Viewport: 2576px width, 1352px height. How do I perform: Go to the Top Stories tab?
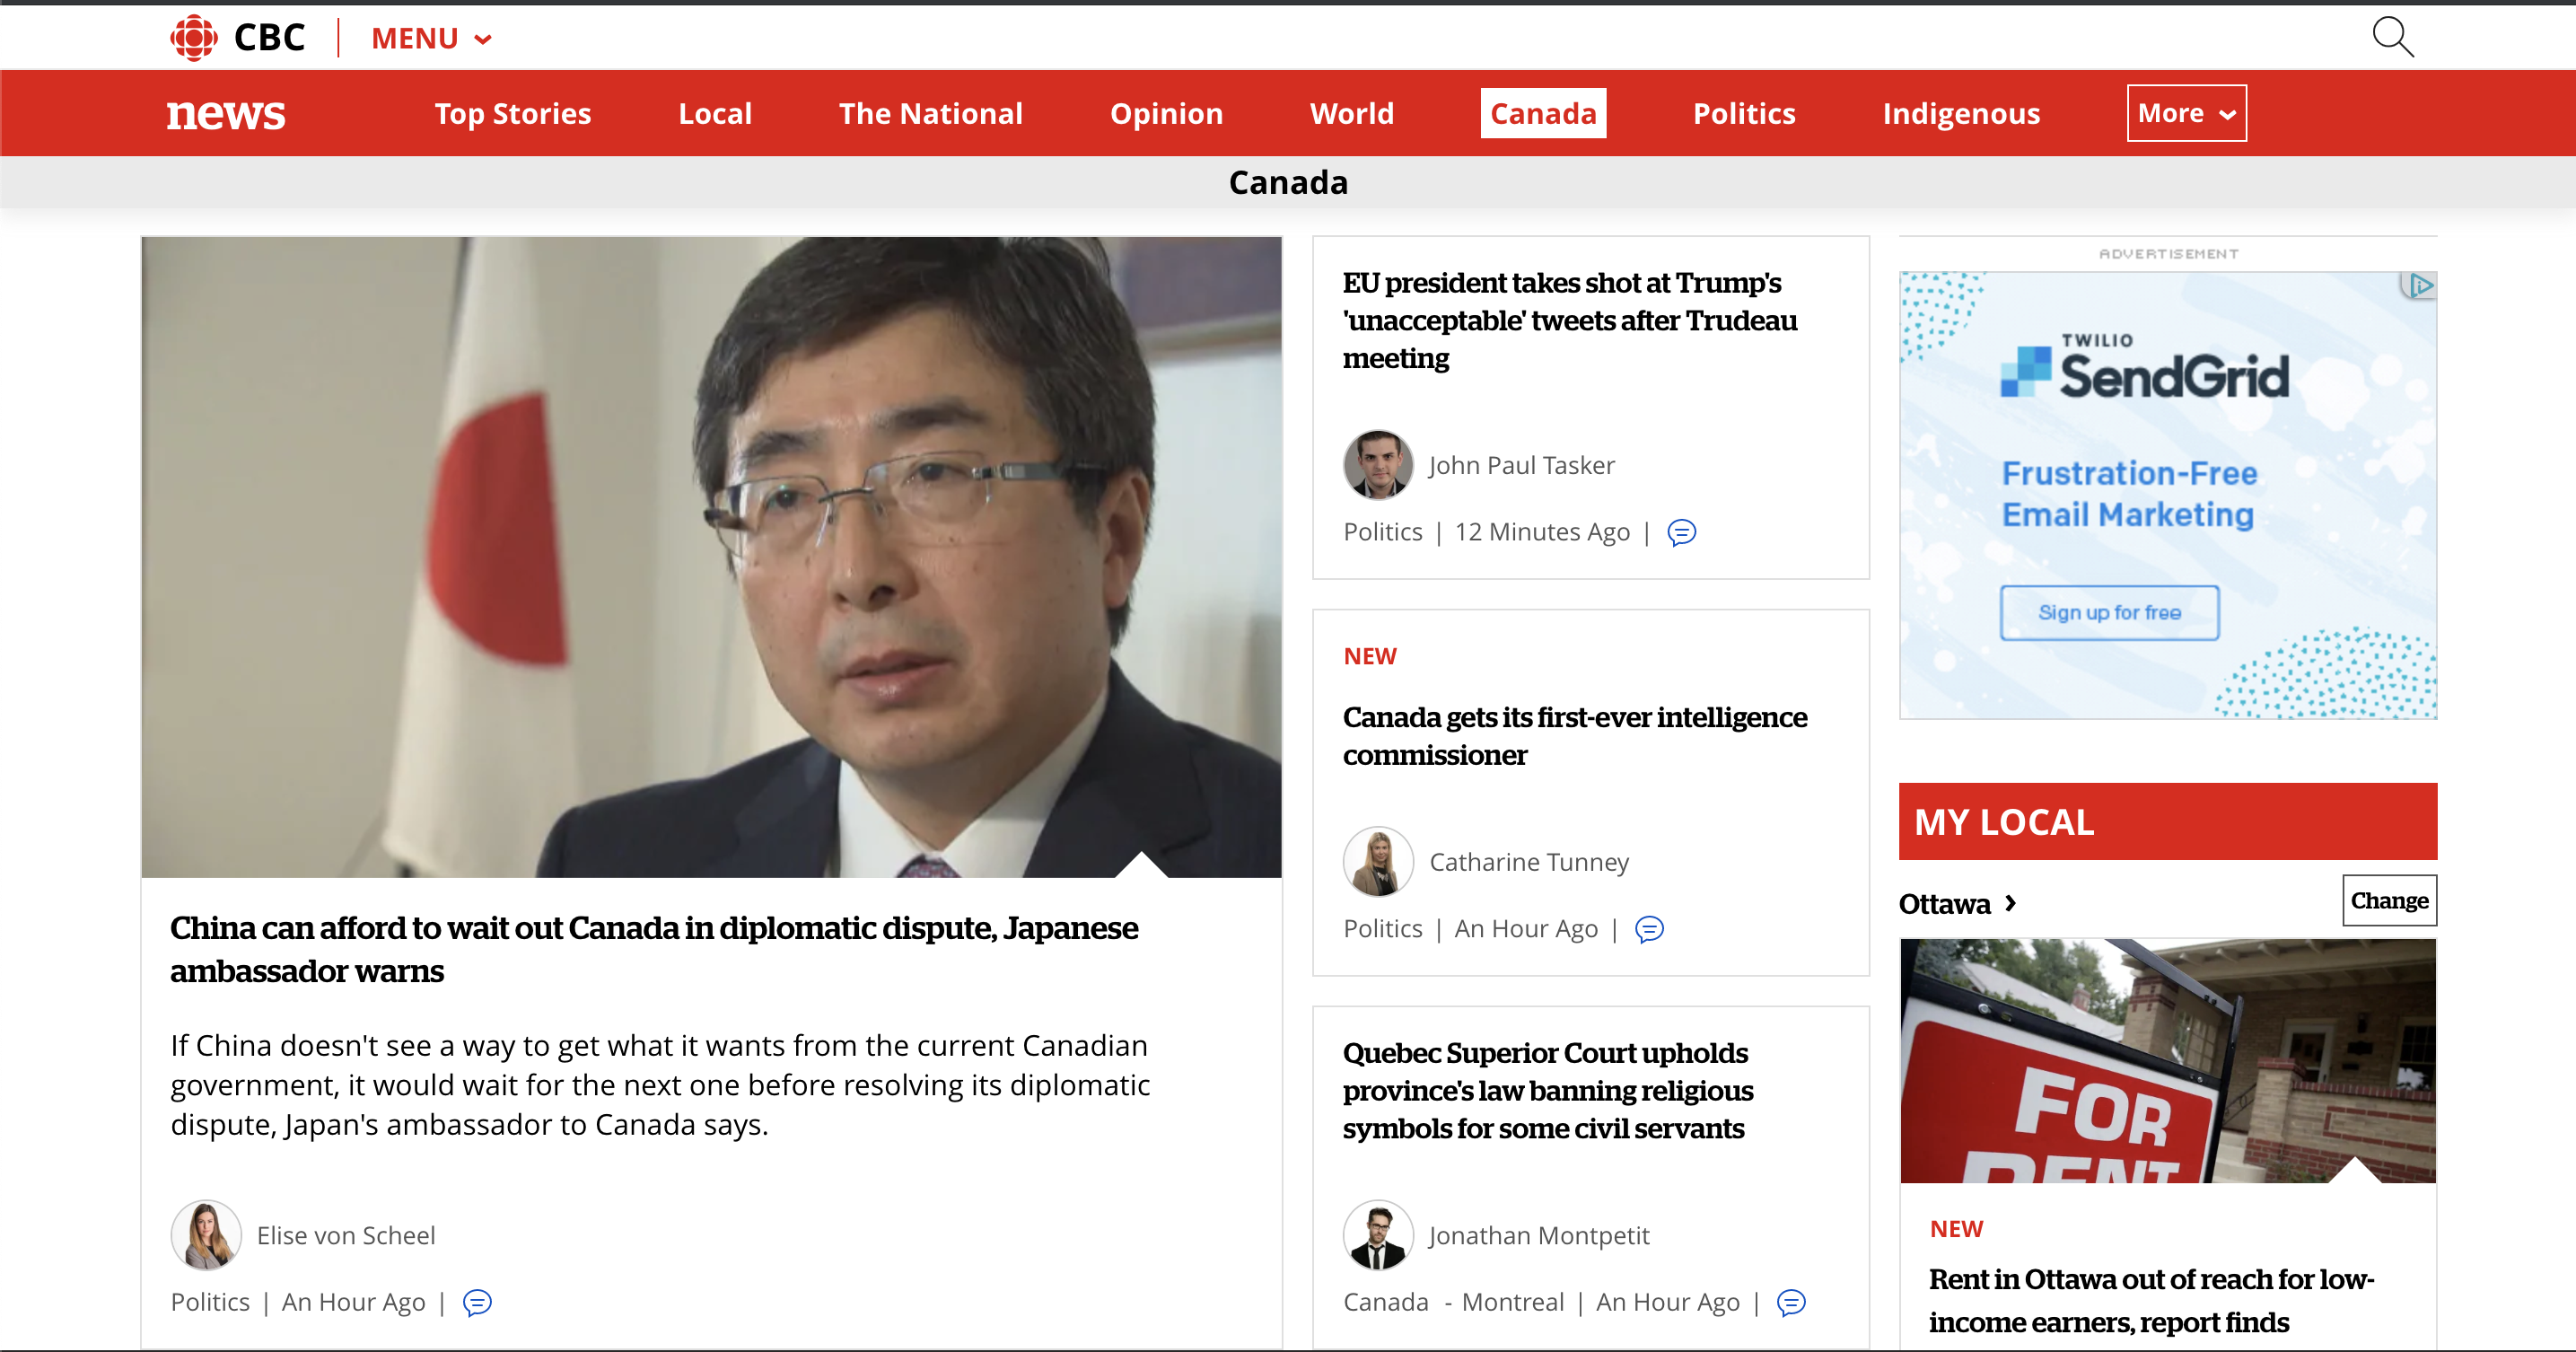tap(512, 113)
